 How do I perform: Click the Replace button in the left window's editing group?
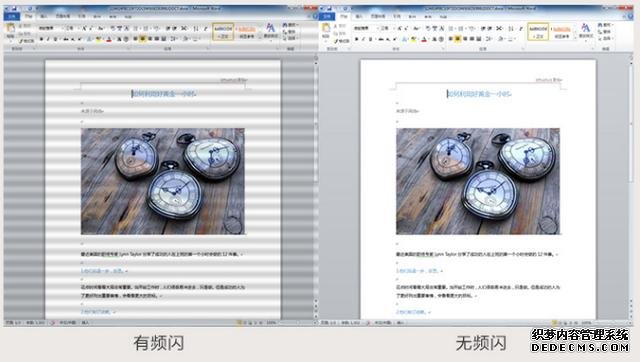(x=290, y=32)
